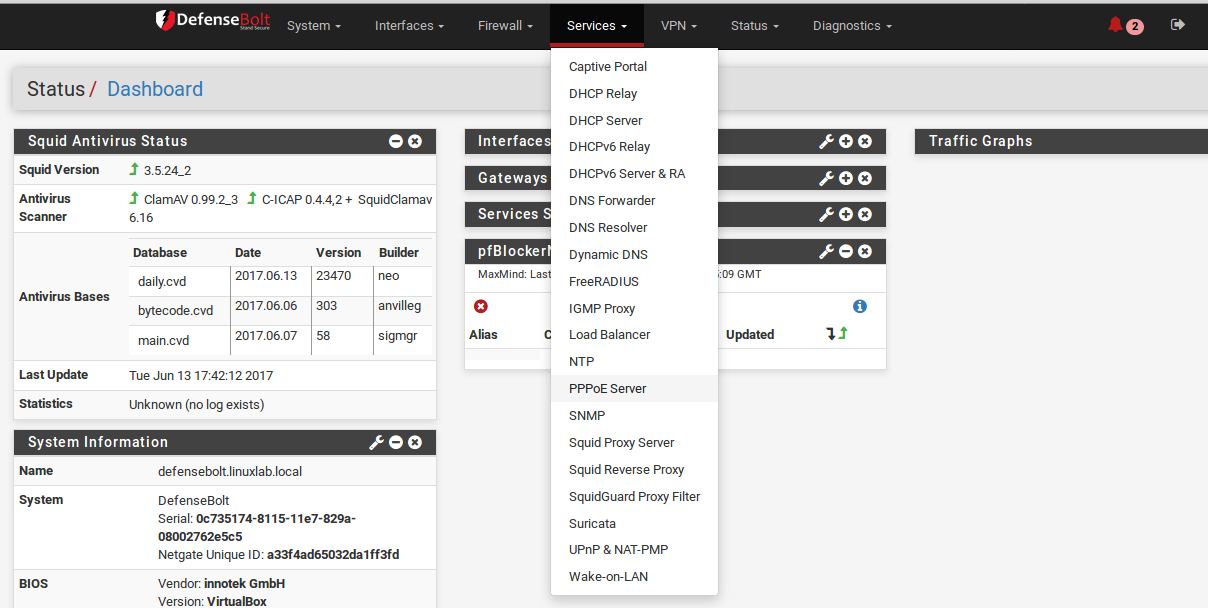The height and width of the screenshot is (608, 1208).
Task: Open the Interfaces dropdown menu
Action: click(409, 25)
